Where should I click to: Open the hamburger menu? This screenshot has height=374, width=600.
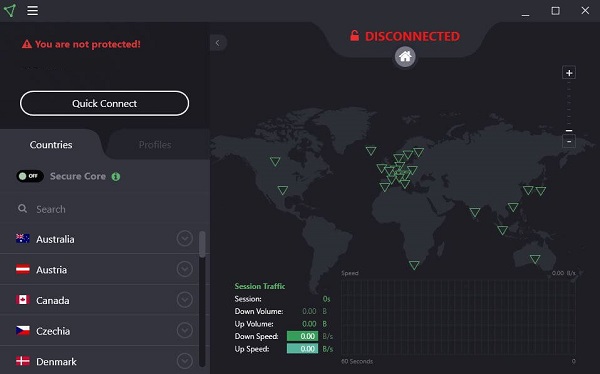point(33,11)
